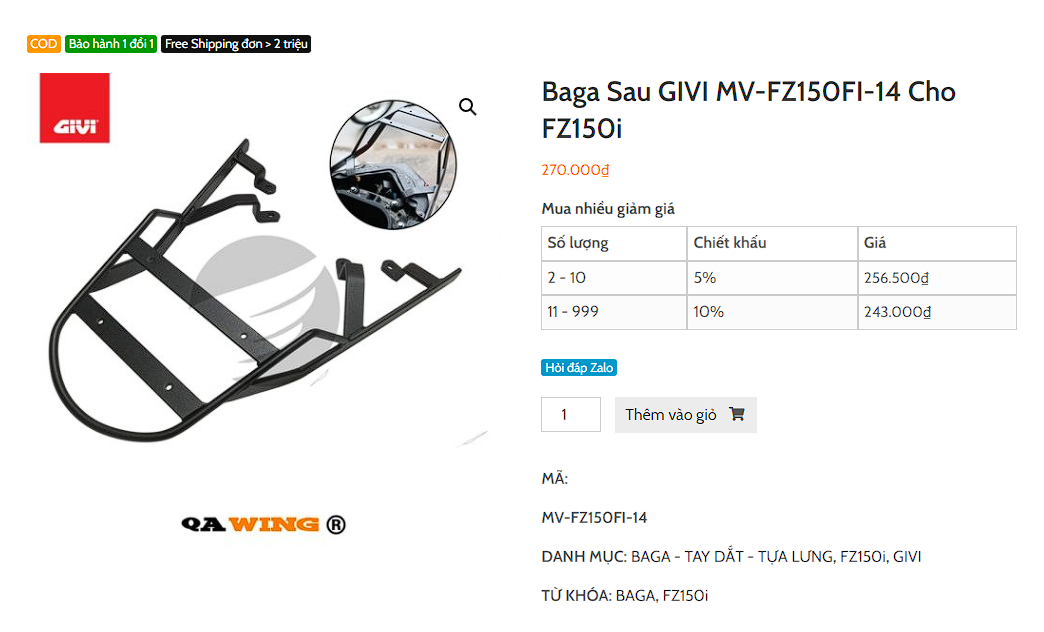Select the 11 - 999 quantity discount row
The image size is (1044, 632).
tap(778, 312)
